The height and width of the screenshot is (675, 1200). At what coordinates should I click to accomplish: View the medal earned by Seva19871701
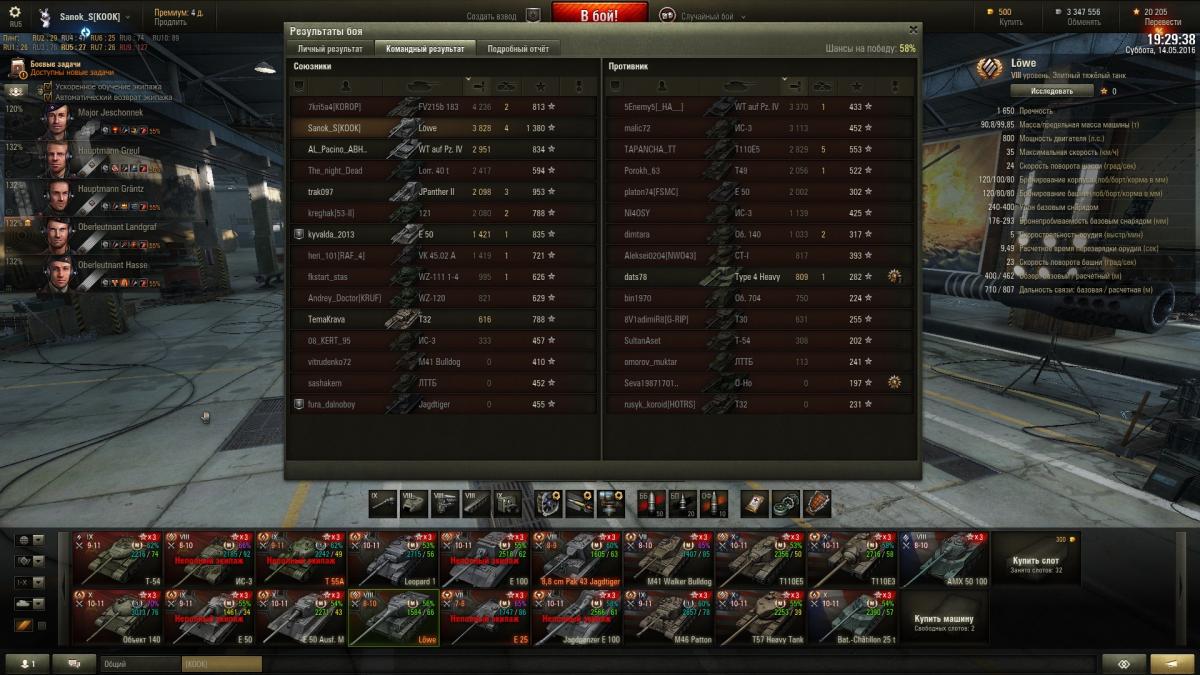point(894,382)
